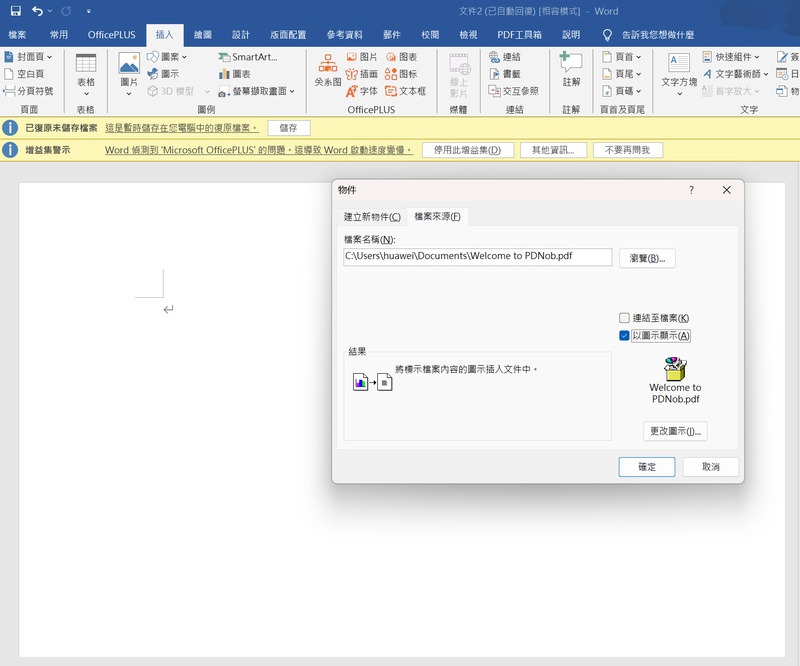This screenshot has width=800, height=666.
Task: Click the 更改圖示(I)... button
Action: pyautogui.click(x=675, y=431)
